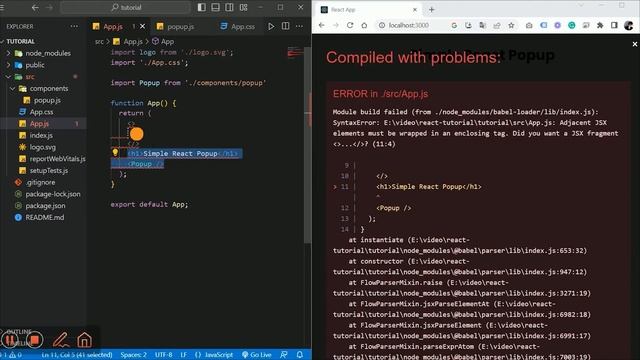Reload the browser page
Viewport: 640px width, 360px height.
tap(350, 25)
